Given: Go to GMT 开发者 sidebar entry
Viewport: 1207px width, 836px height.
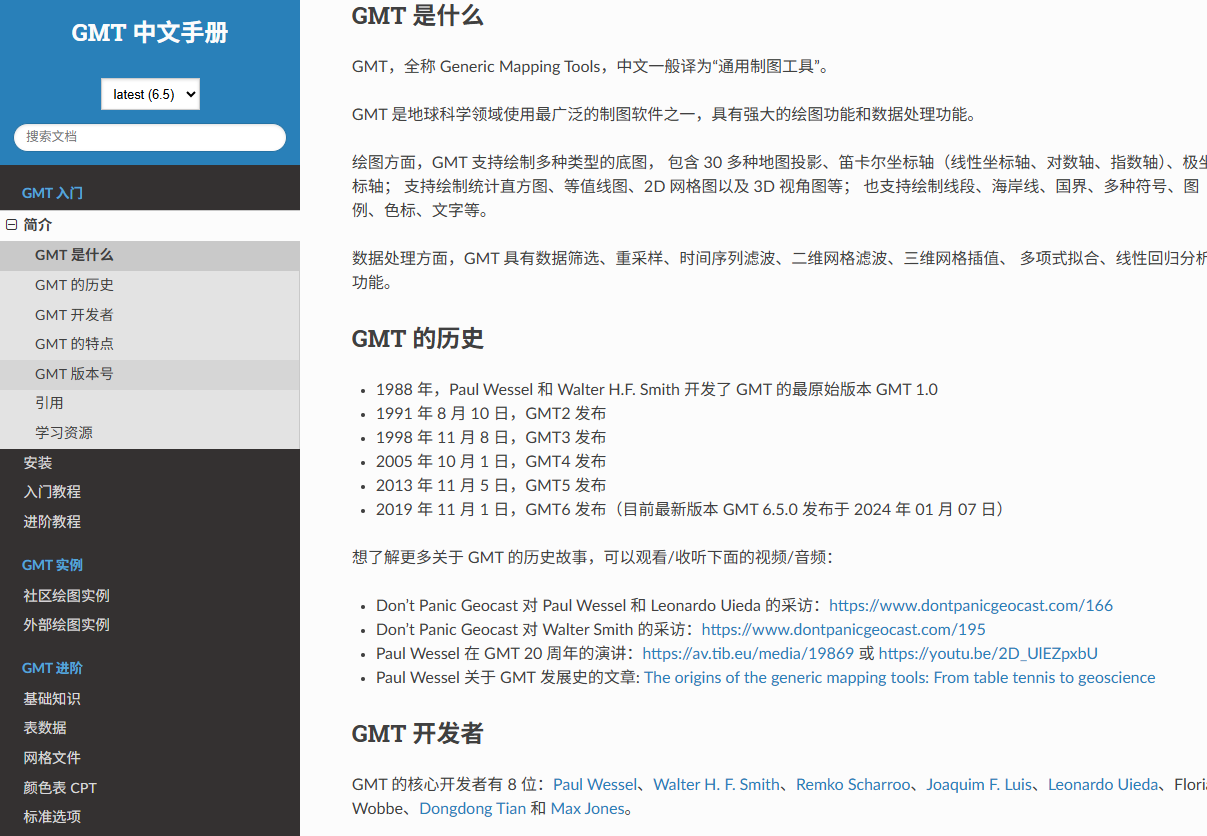Looking at the screenshot, I should point(150,315).
